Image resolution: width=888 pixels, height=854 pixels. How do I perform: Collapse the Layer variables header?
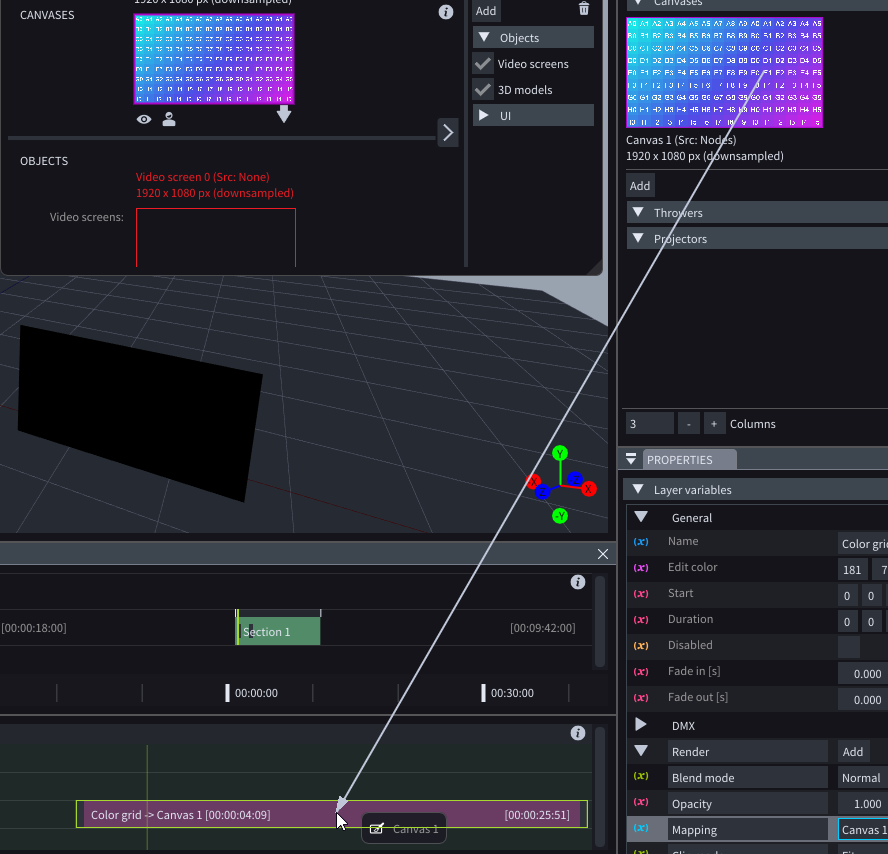coord(637,490)
